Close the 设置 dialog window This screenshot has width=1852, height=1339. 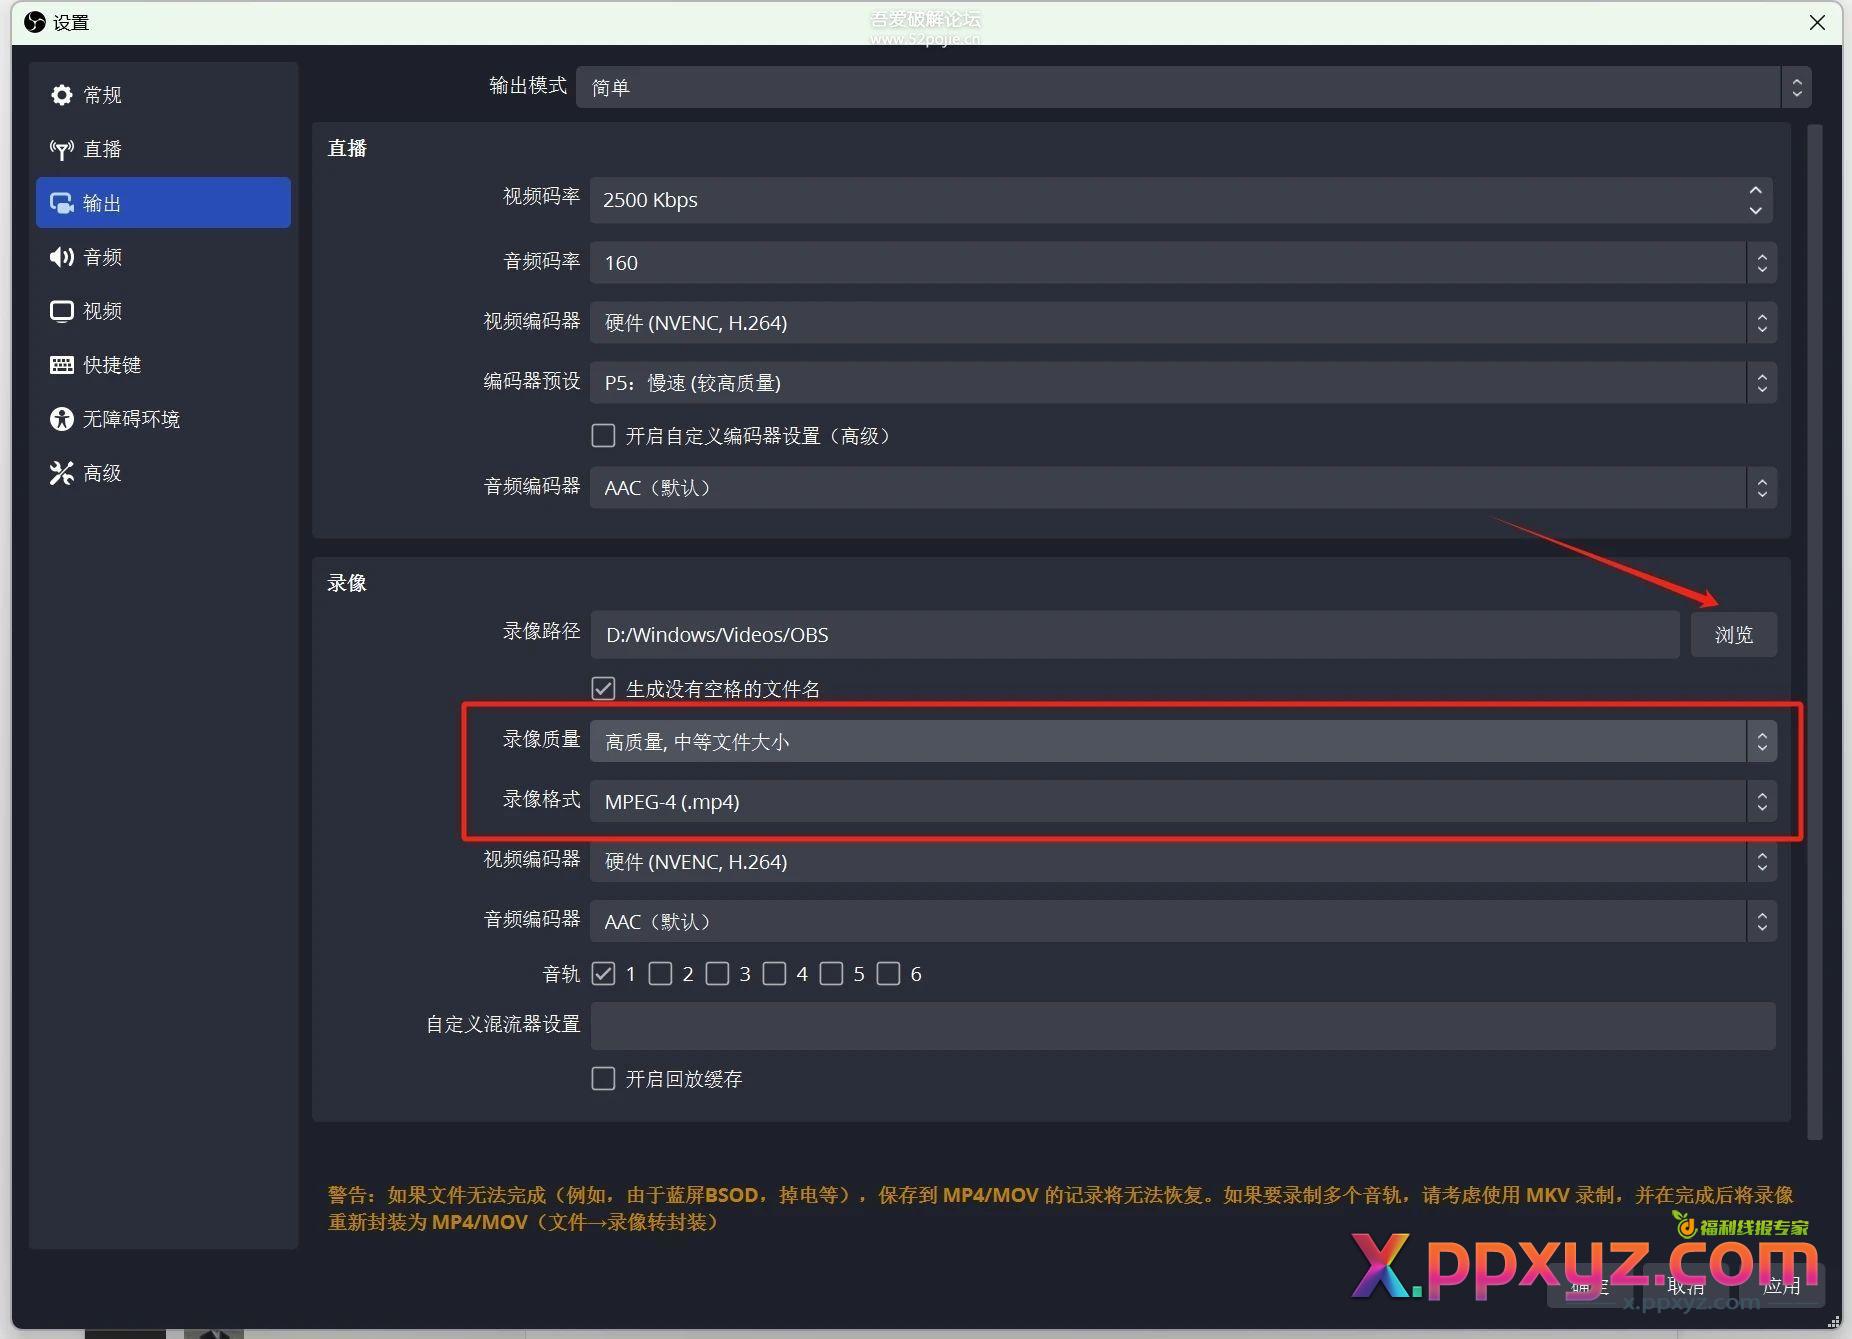(x=1818, y=22)
